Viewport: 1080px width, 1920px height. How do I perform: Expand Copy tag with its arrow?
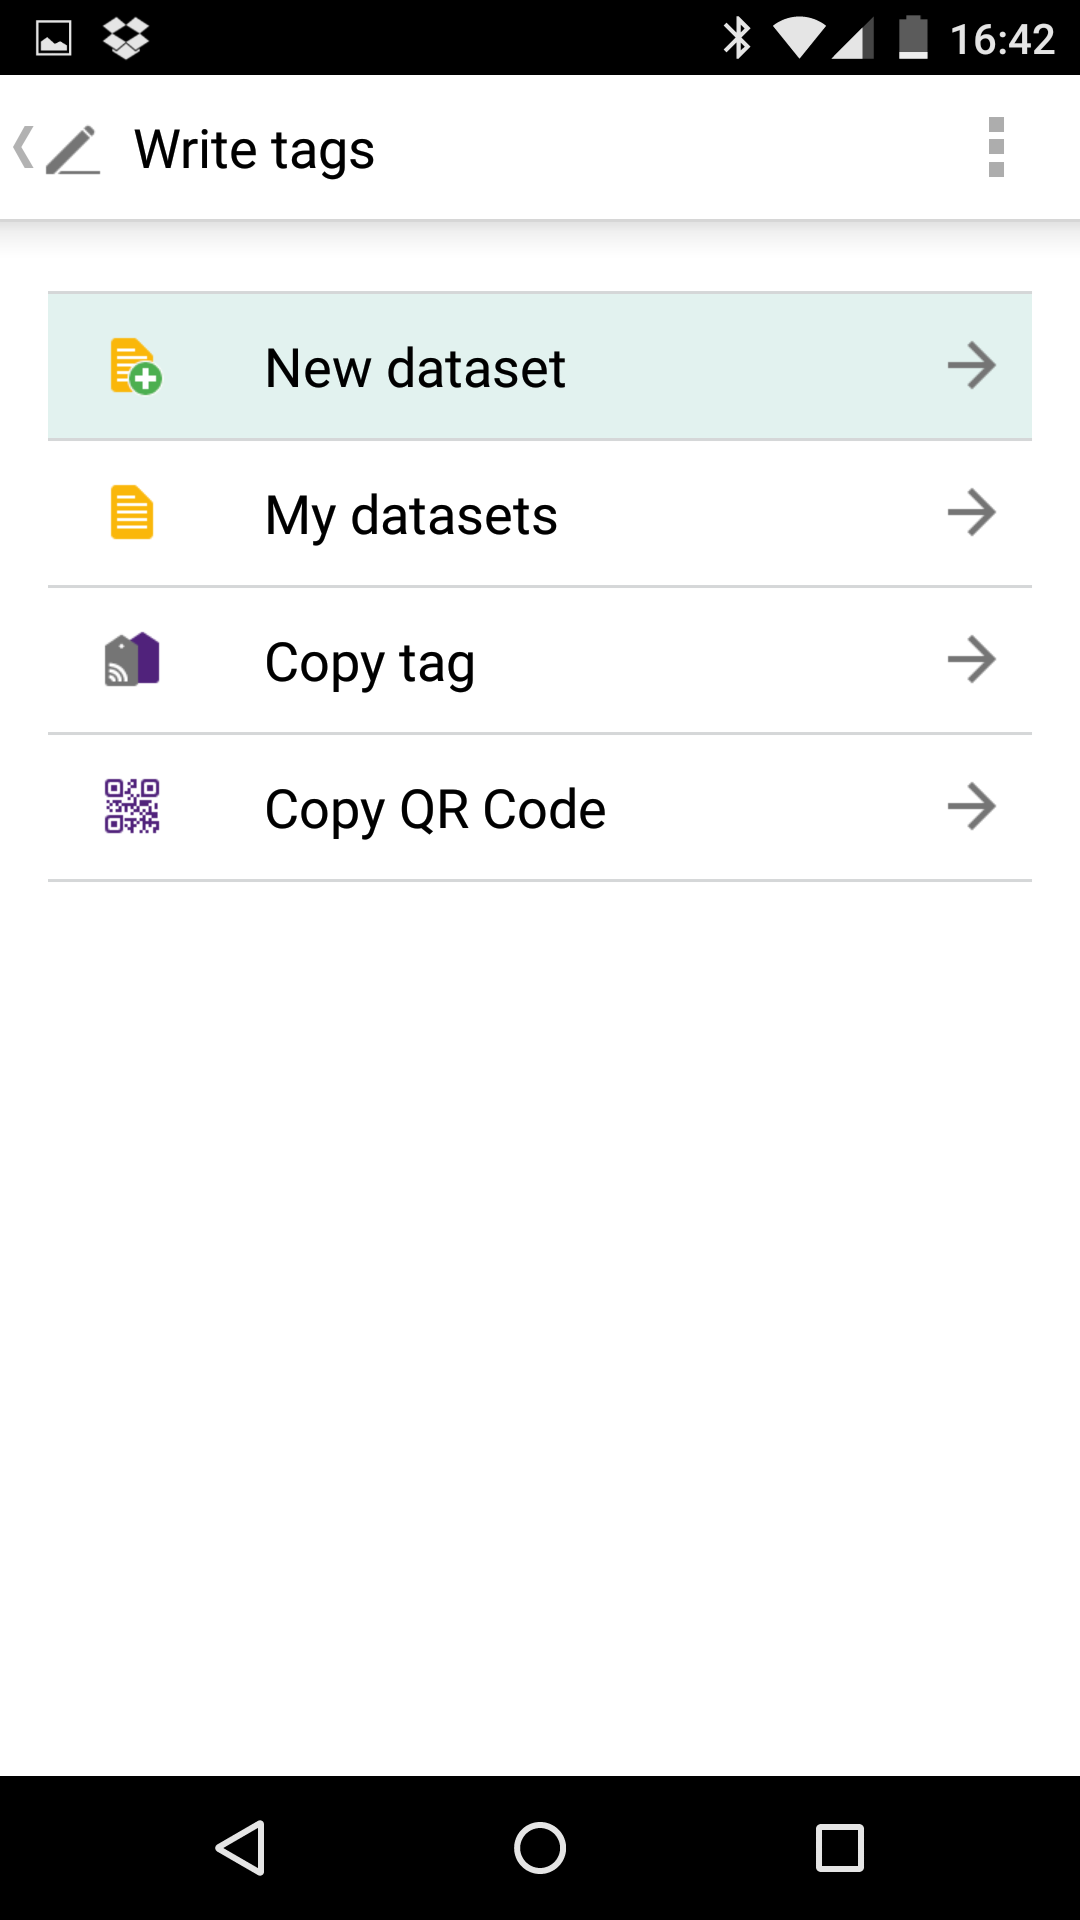coord(971,659)
